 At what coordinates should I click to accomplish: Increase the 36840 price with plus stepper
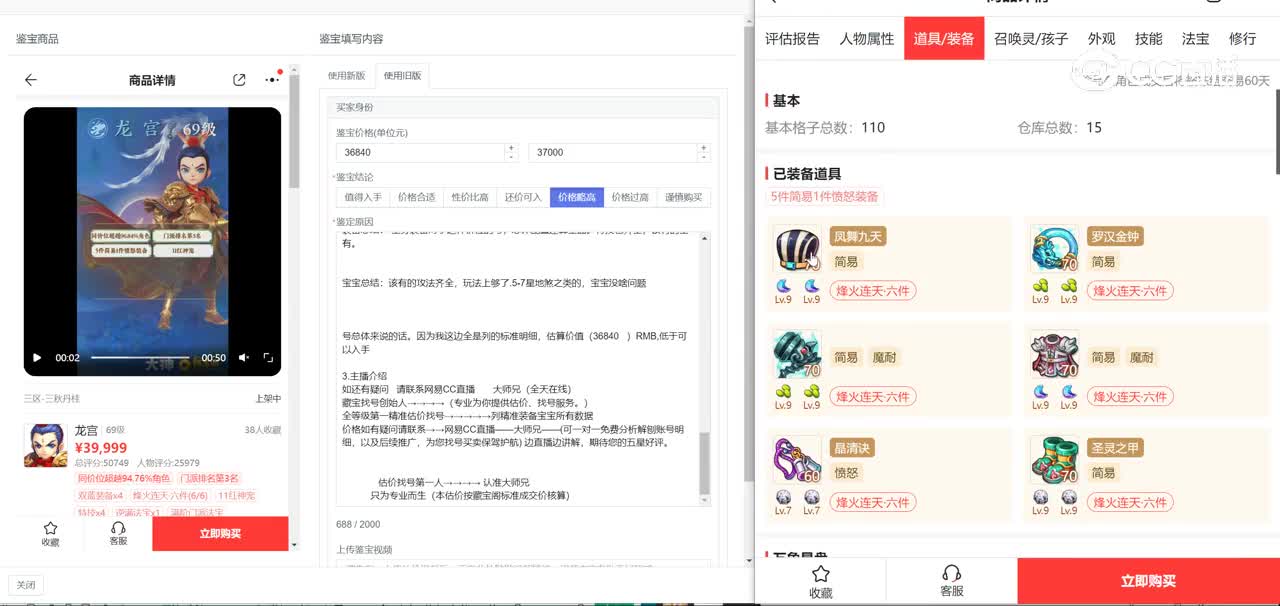point(511,148)
